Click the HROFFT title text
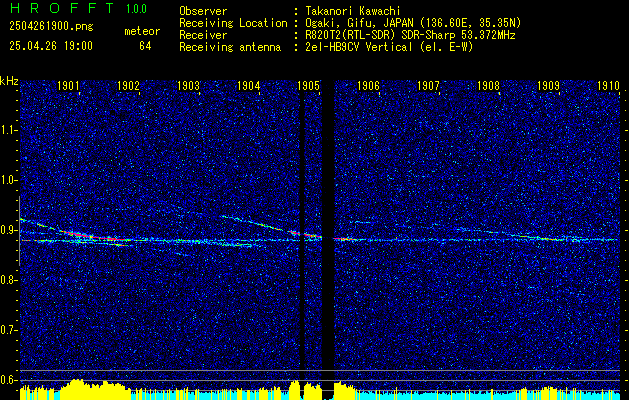This screenshot has height=400, width=629. 61,8
